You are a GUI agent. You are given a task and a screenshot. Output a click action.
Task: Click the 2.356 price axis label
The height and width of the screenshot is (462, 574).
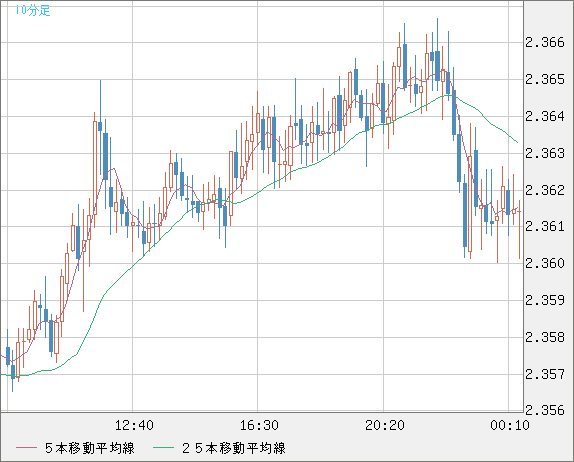click(x=545, y=410)
